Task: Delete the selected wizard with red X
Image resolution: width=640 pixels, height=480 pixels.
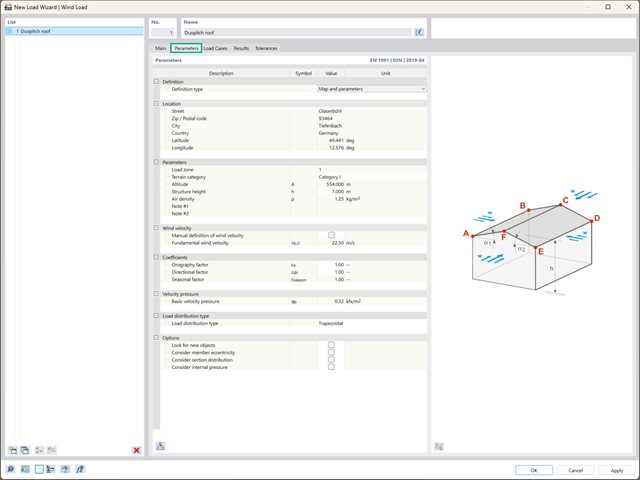Action: (x=136, y=450)
